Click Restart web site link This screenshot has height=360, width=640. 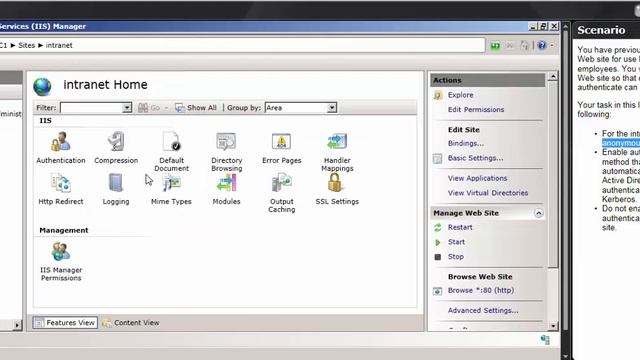pos(460,227)
